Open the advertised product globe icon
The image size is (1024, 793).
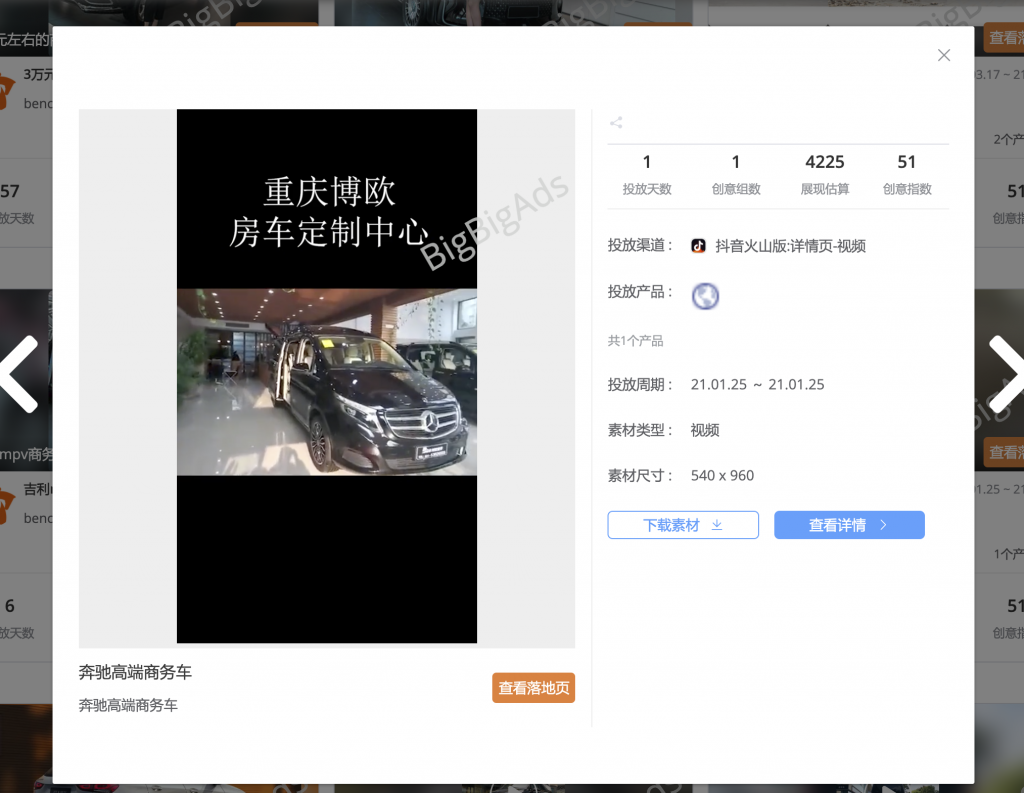pos(705,296)
